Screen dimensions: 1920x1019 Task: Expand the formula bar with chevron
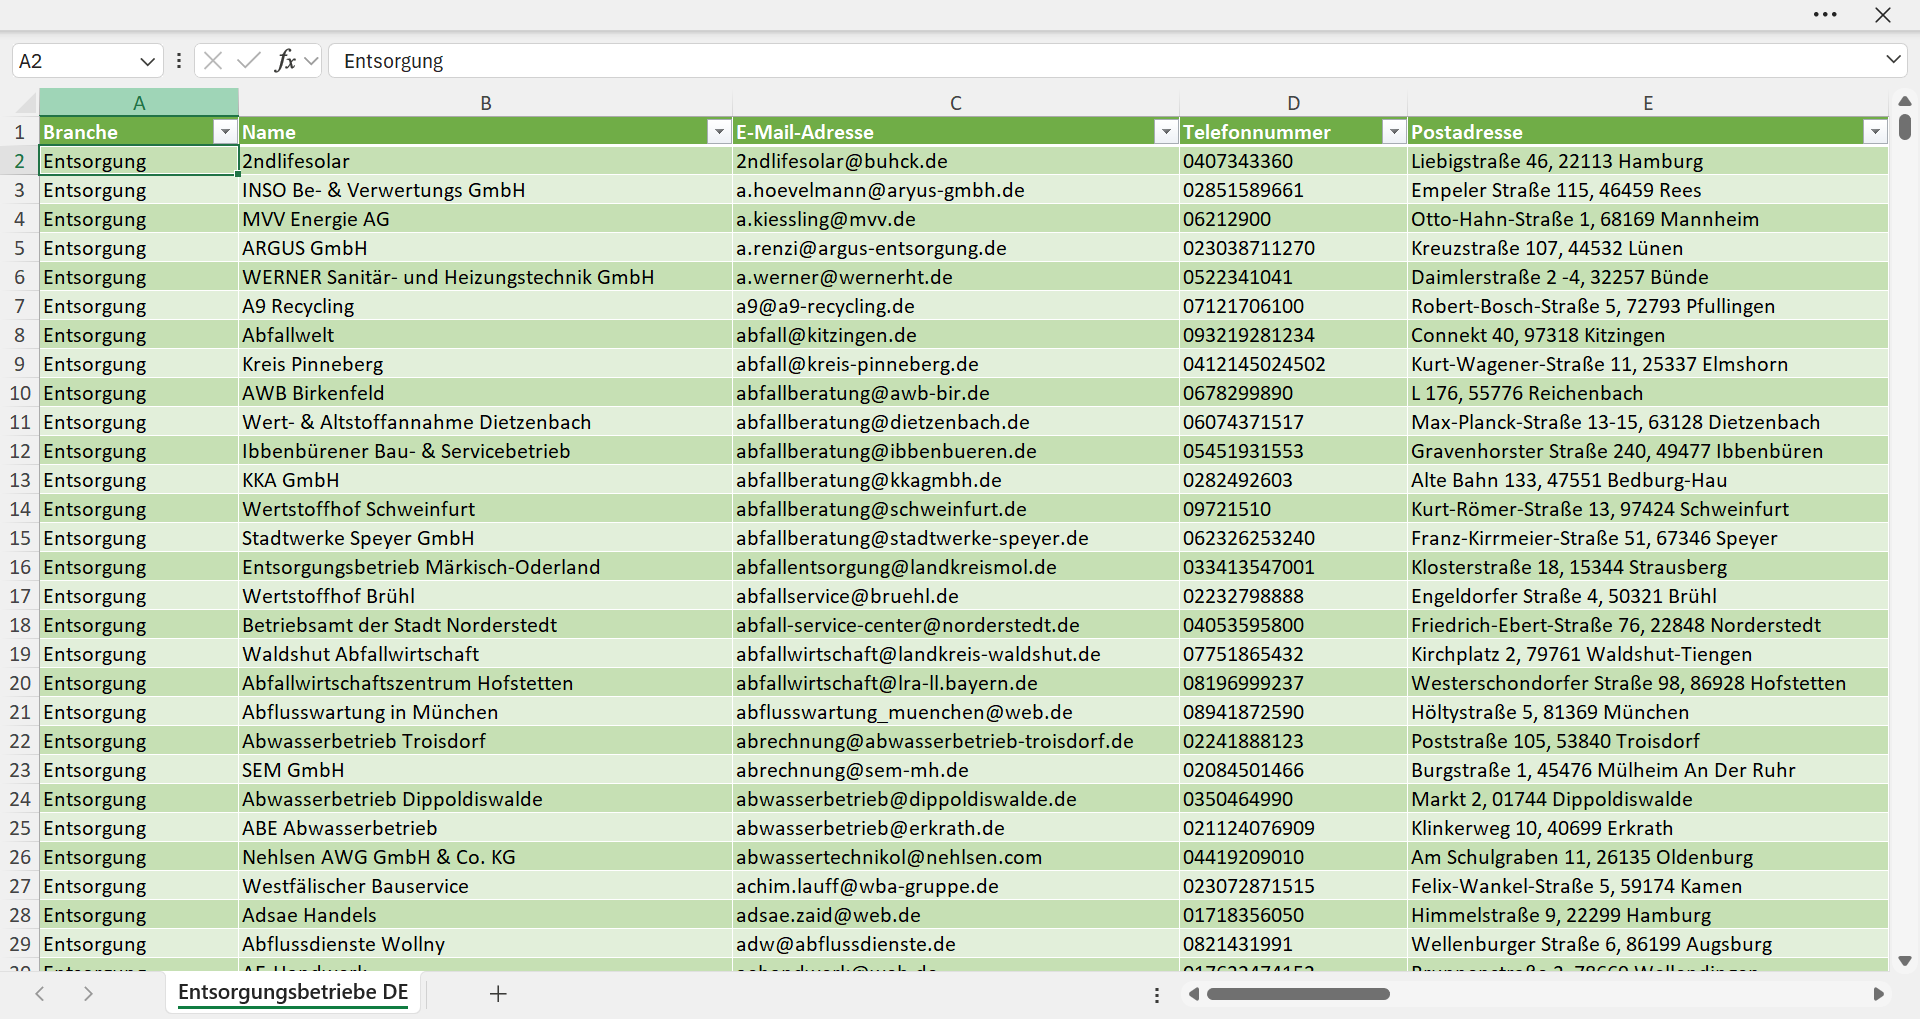coord(1893,60)
